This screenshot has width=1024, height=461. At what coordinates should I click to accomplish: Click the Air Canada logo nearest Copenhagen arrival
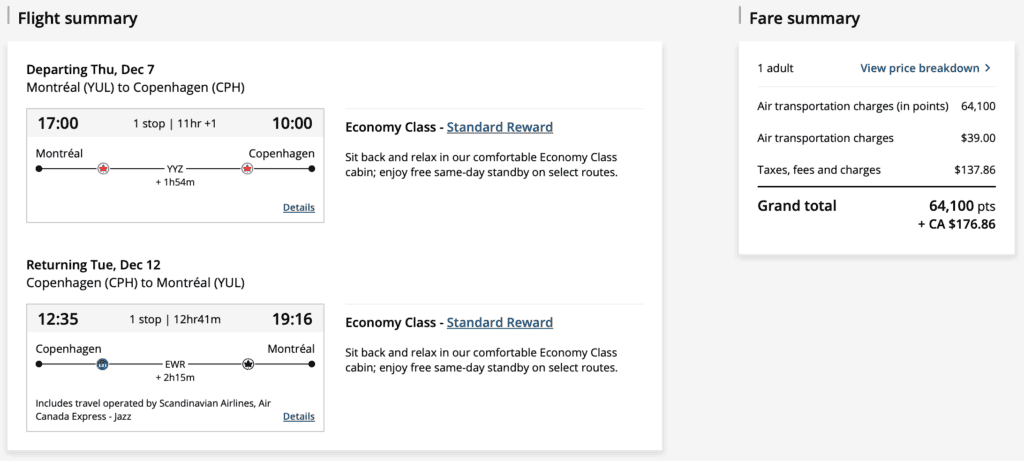pyautogui.click(x=247, y=169)
